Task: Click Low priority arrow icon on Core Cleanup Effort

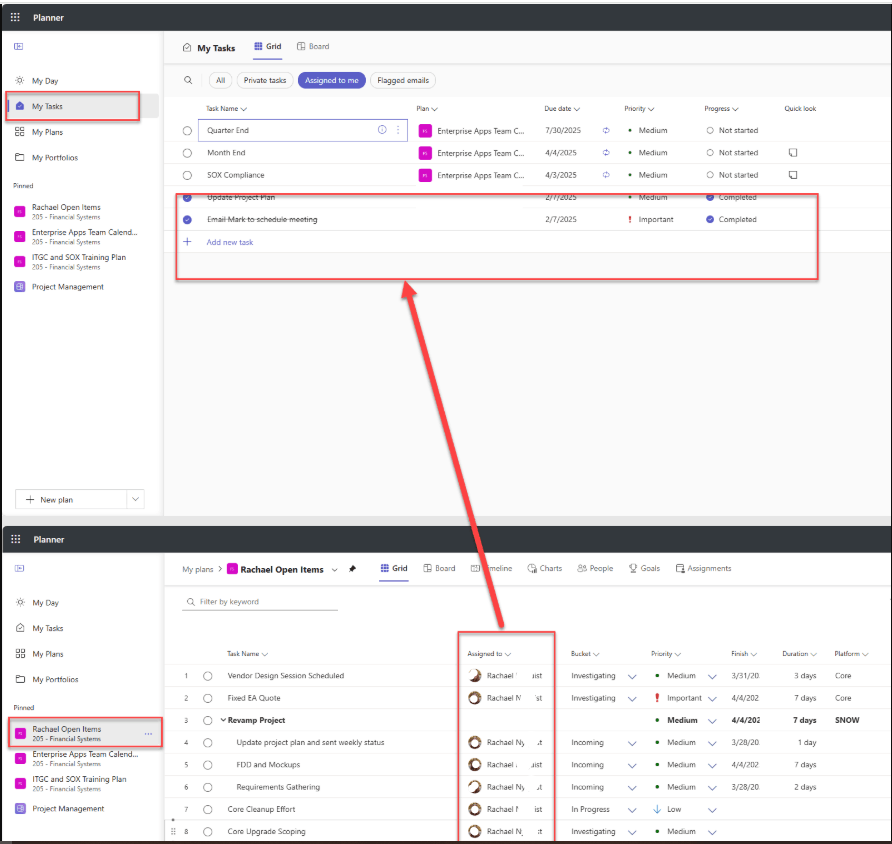Action: [x=657, y=809]
